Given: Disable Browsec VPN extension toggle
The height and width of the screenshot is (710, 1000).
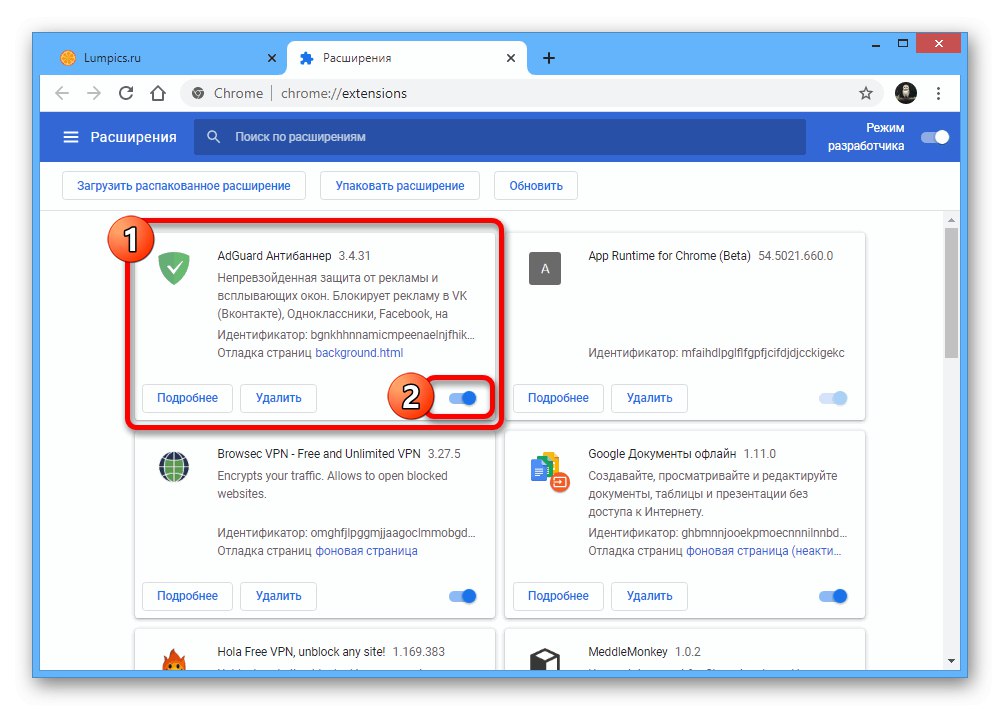Looking at the screenshot, I should tap(462, 596).
